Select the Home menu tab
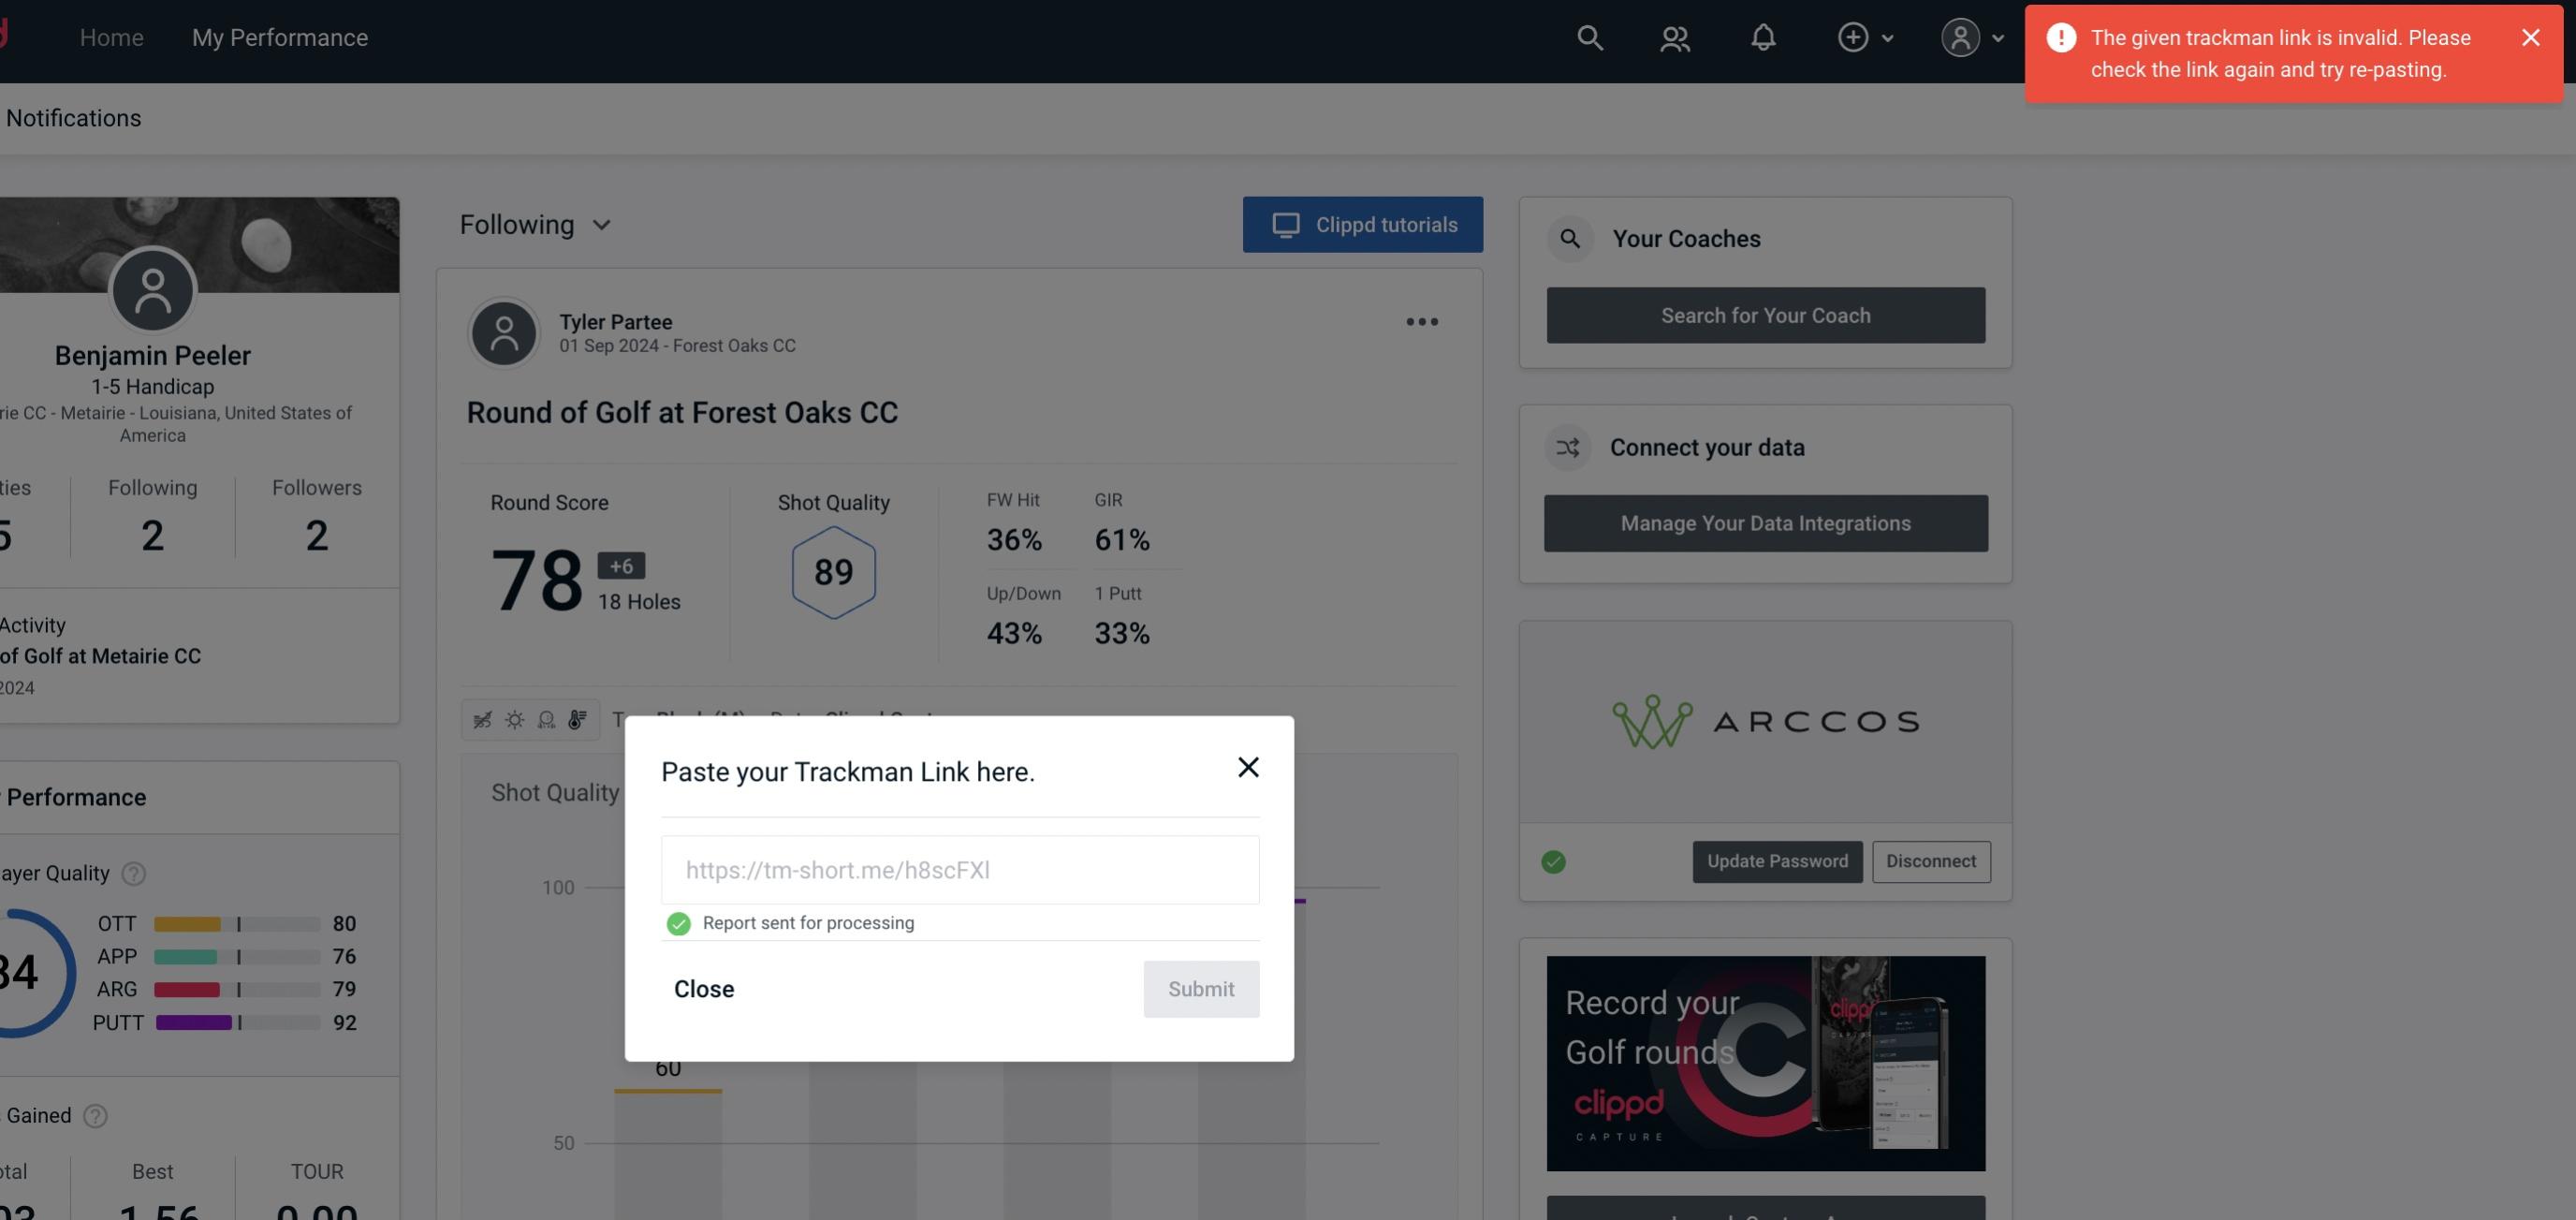 [111, 37]
